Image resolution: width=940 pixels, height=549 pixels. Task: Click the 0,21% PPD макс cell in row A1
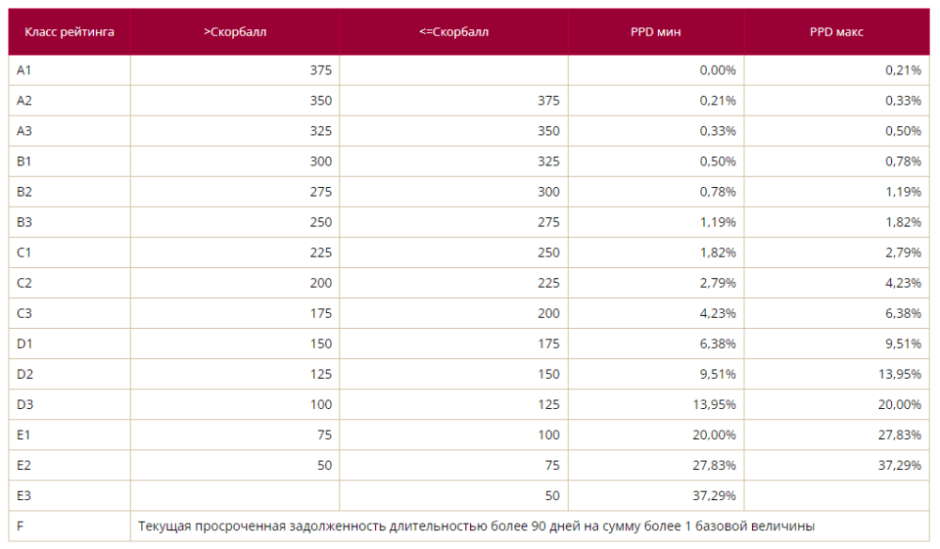pos(903,70)
